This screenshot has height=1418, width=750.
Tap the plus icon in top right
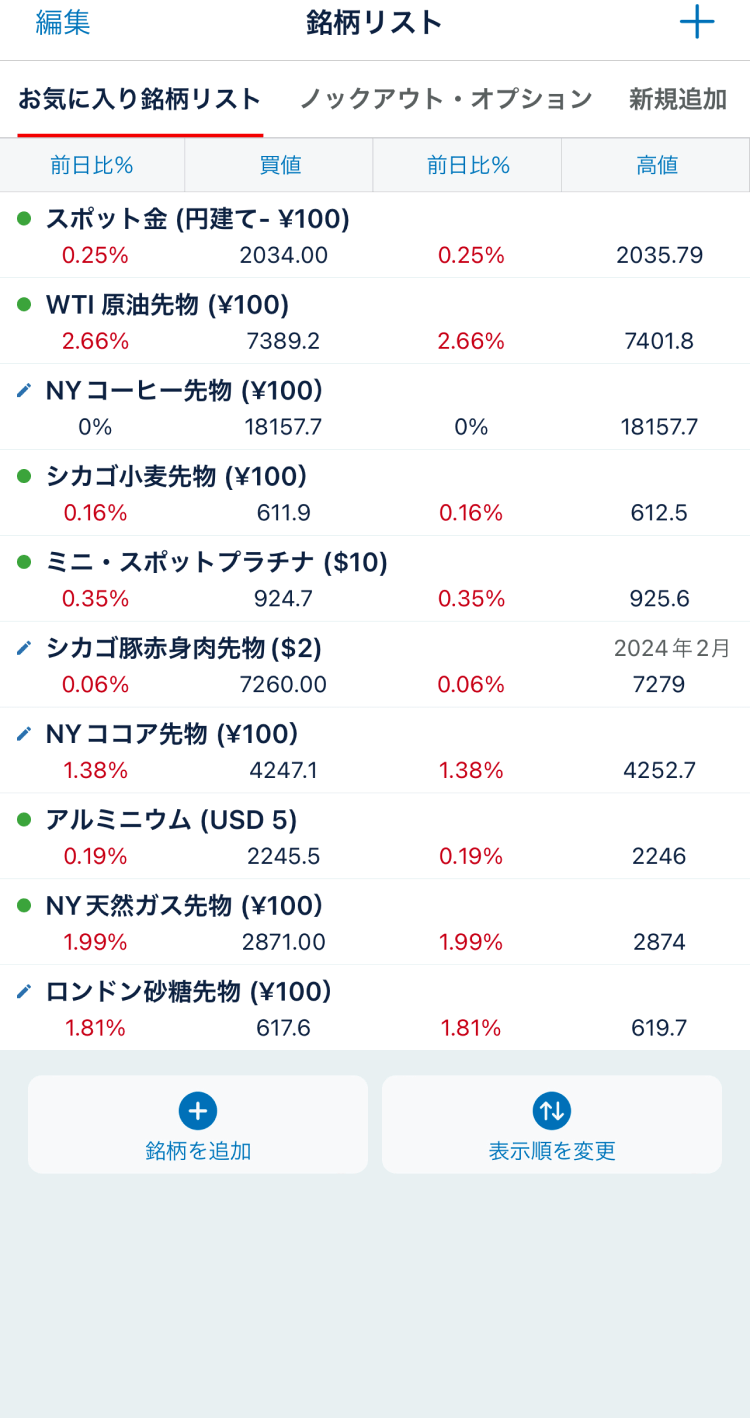696,22
